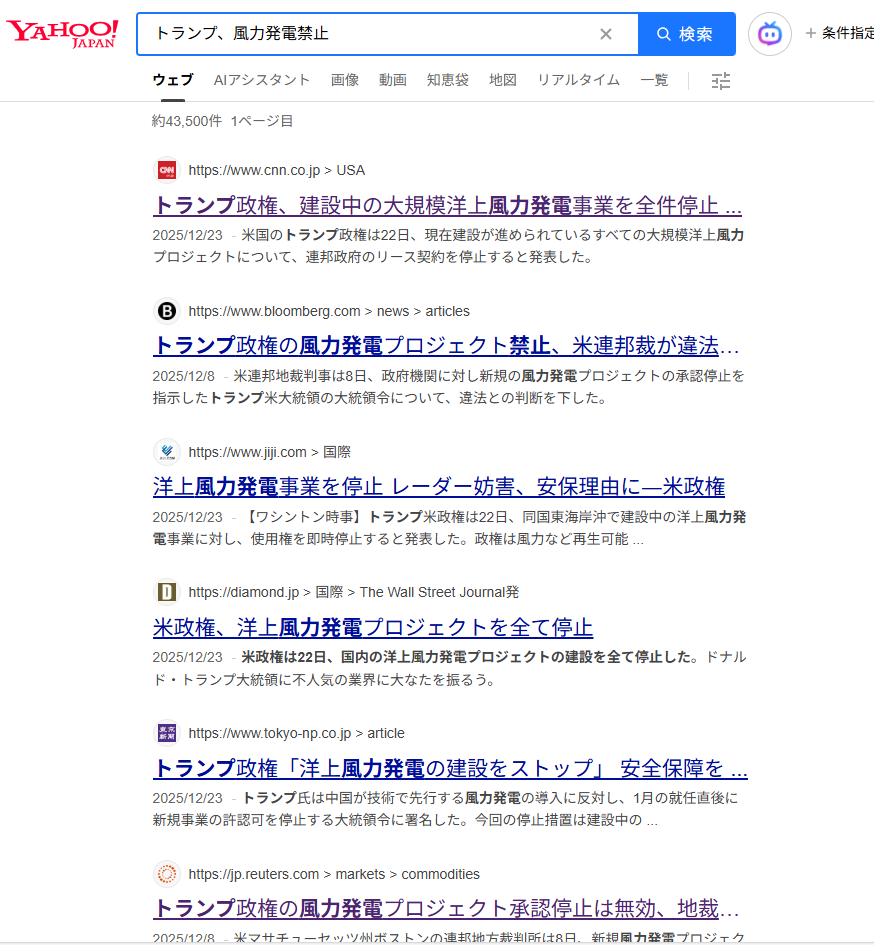Click the CNN favicon in first result
Viewport: 874px width, 945px height.
[x=167, y=170]
